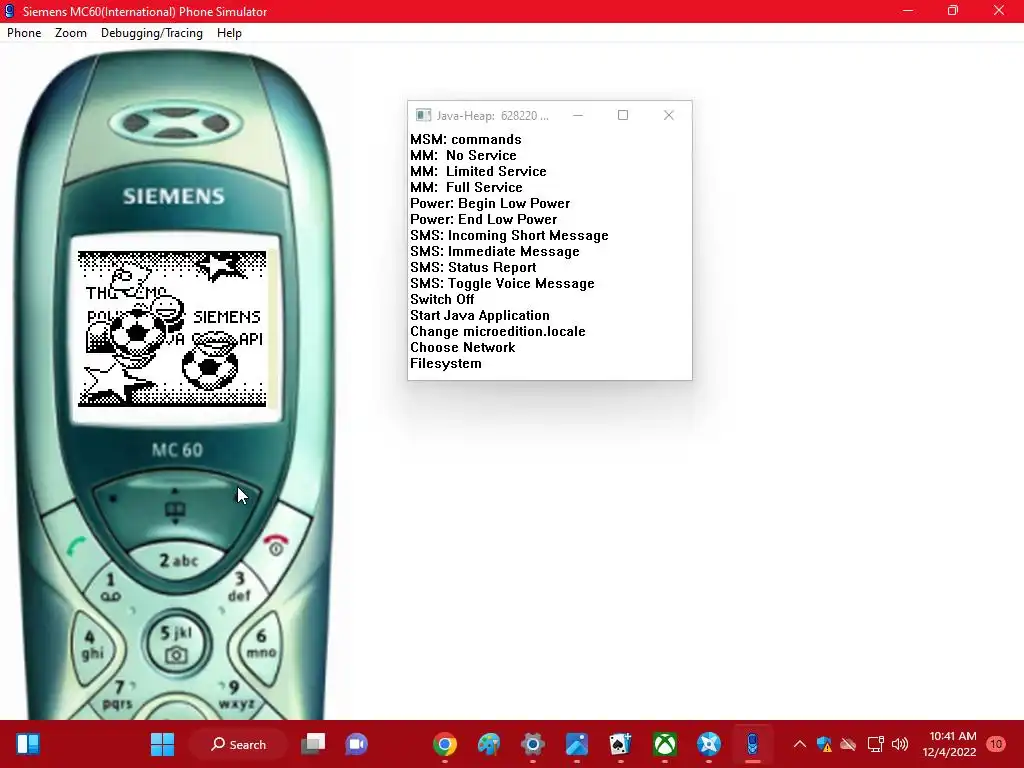Select 'MSM: commands' header line
The height and width of the screenshot is (768, 1024).
(x=466, y=139)
